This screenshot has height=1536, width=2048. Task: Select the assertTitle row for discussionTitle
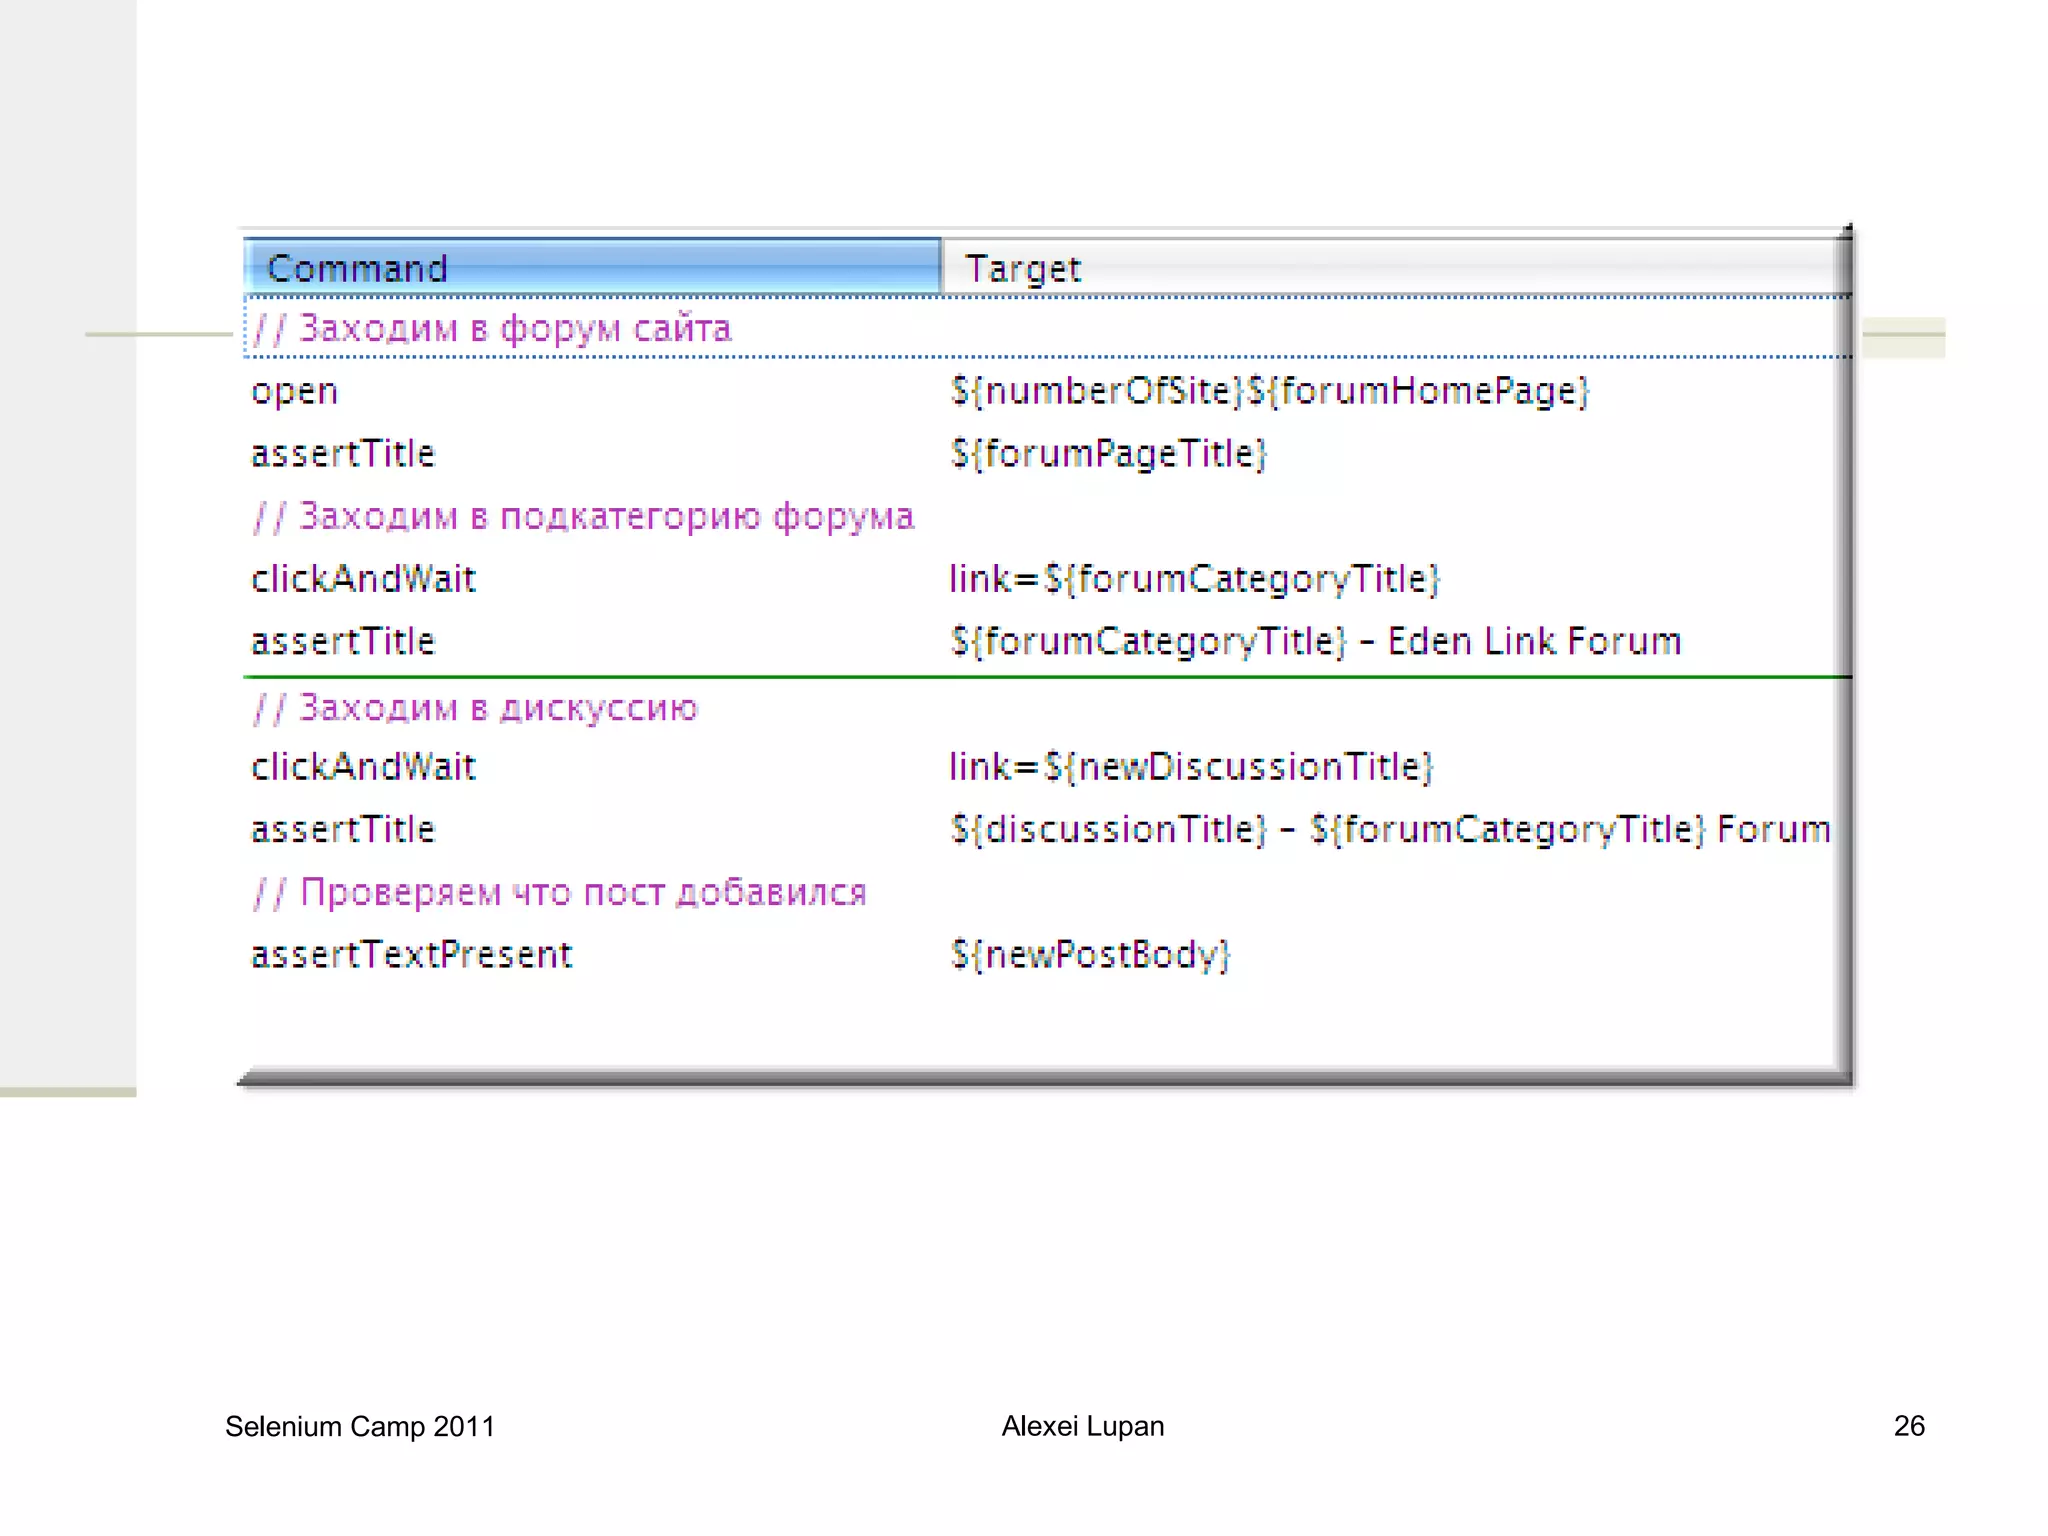point(343,830)
